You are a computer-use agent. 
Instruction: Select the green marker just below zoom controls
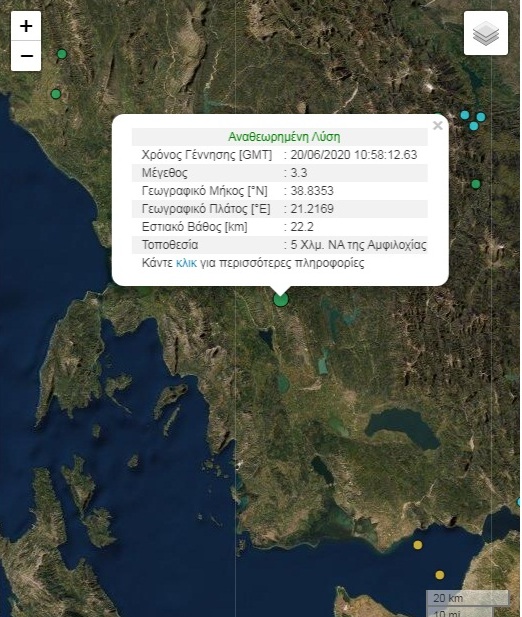pos(56,94)
